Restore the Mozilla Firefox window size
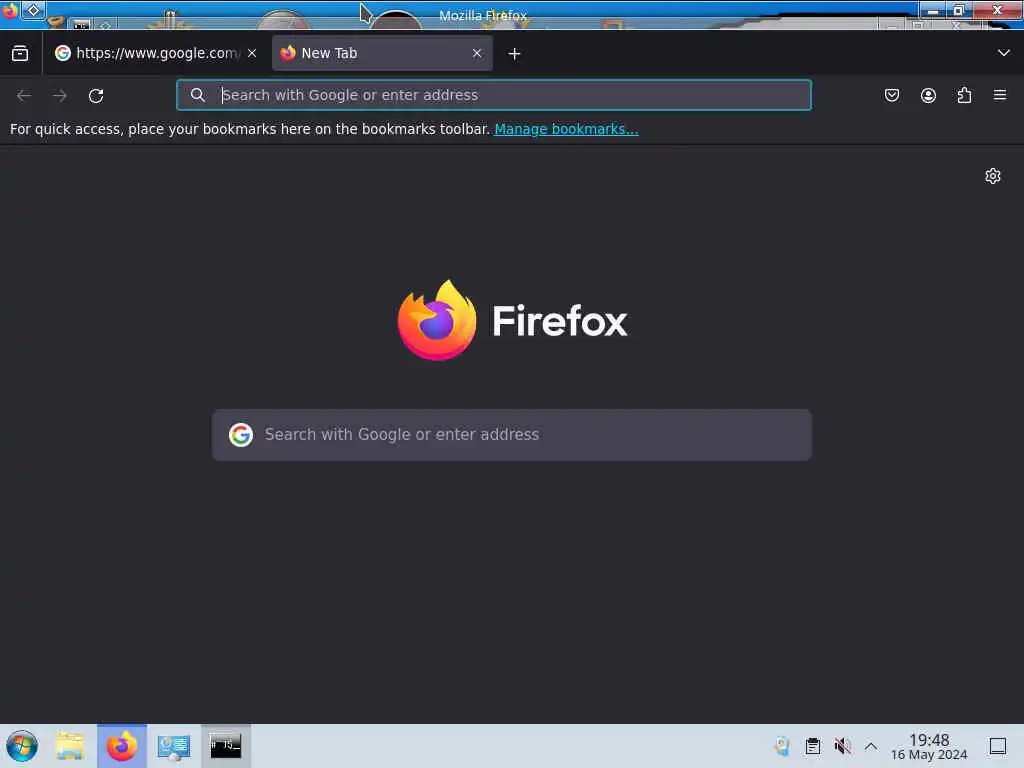This screenshot has width=1024, height=768. pos(959,10)
